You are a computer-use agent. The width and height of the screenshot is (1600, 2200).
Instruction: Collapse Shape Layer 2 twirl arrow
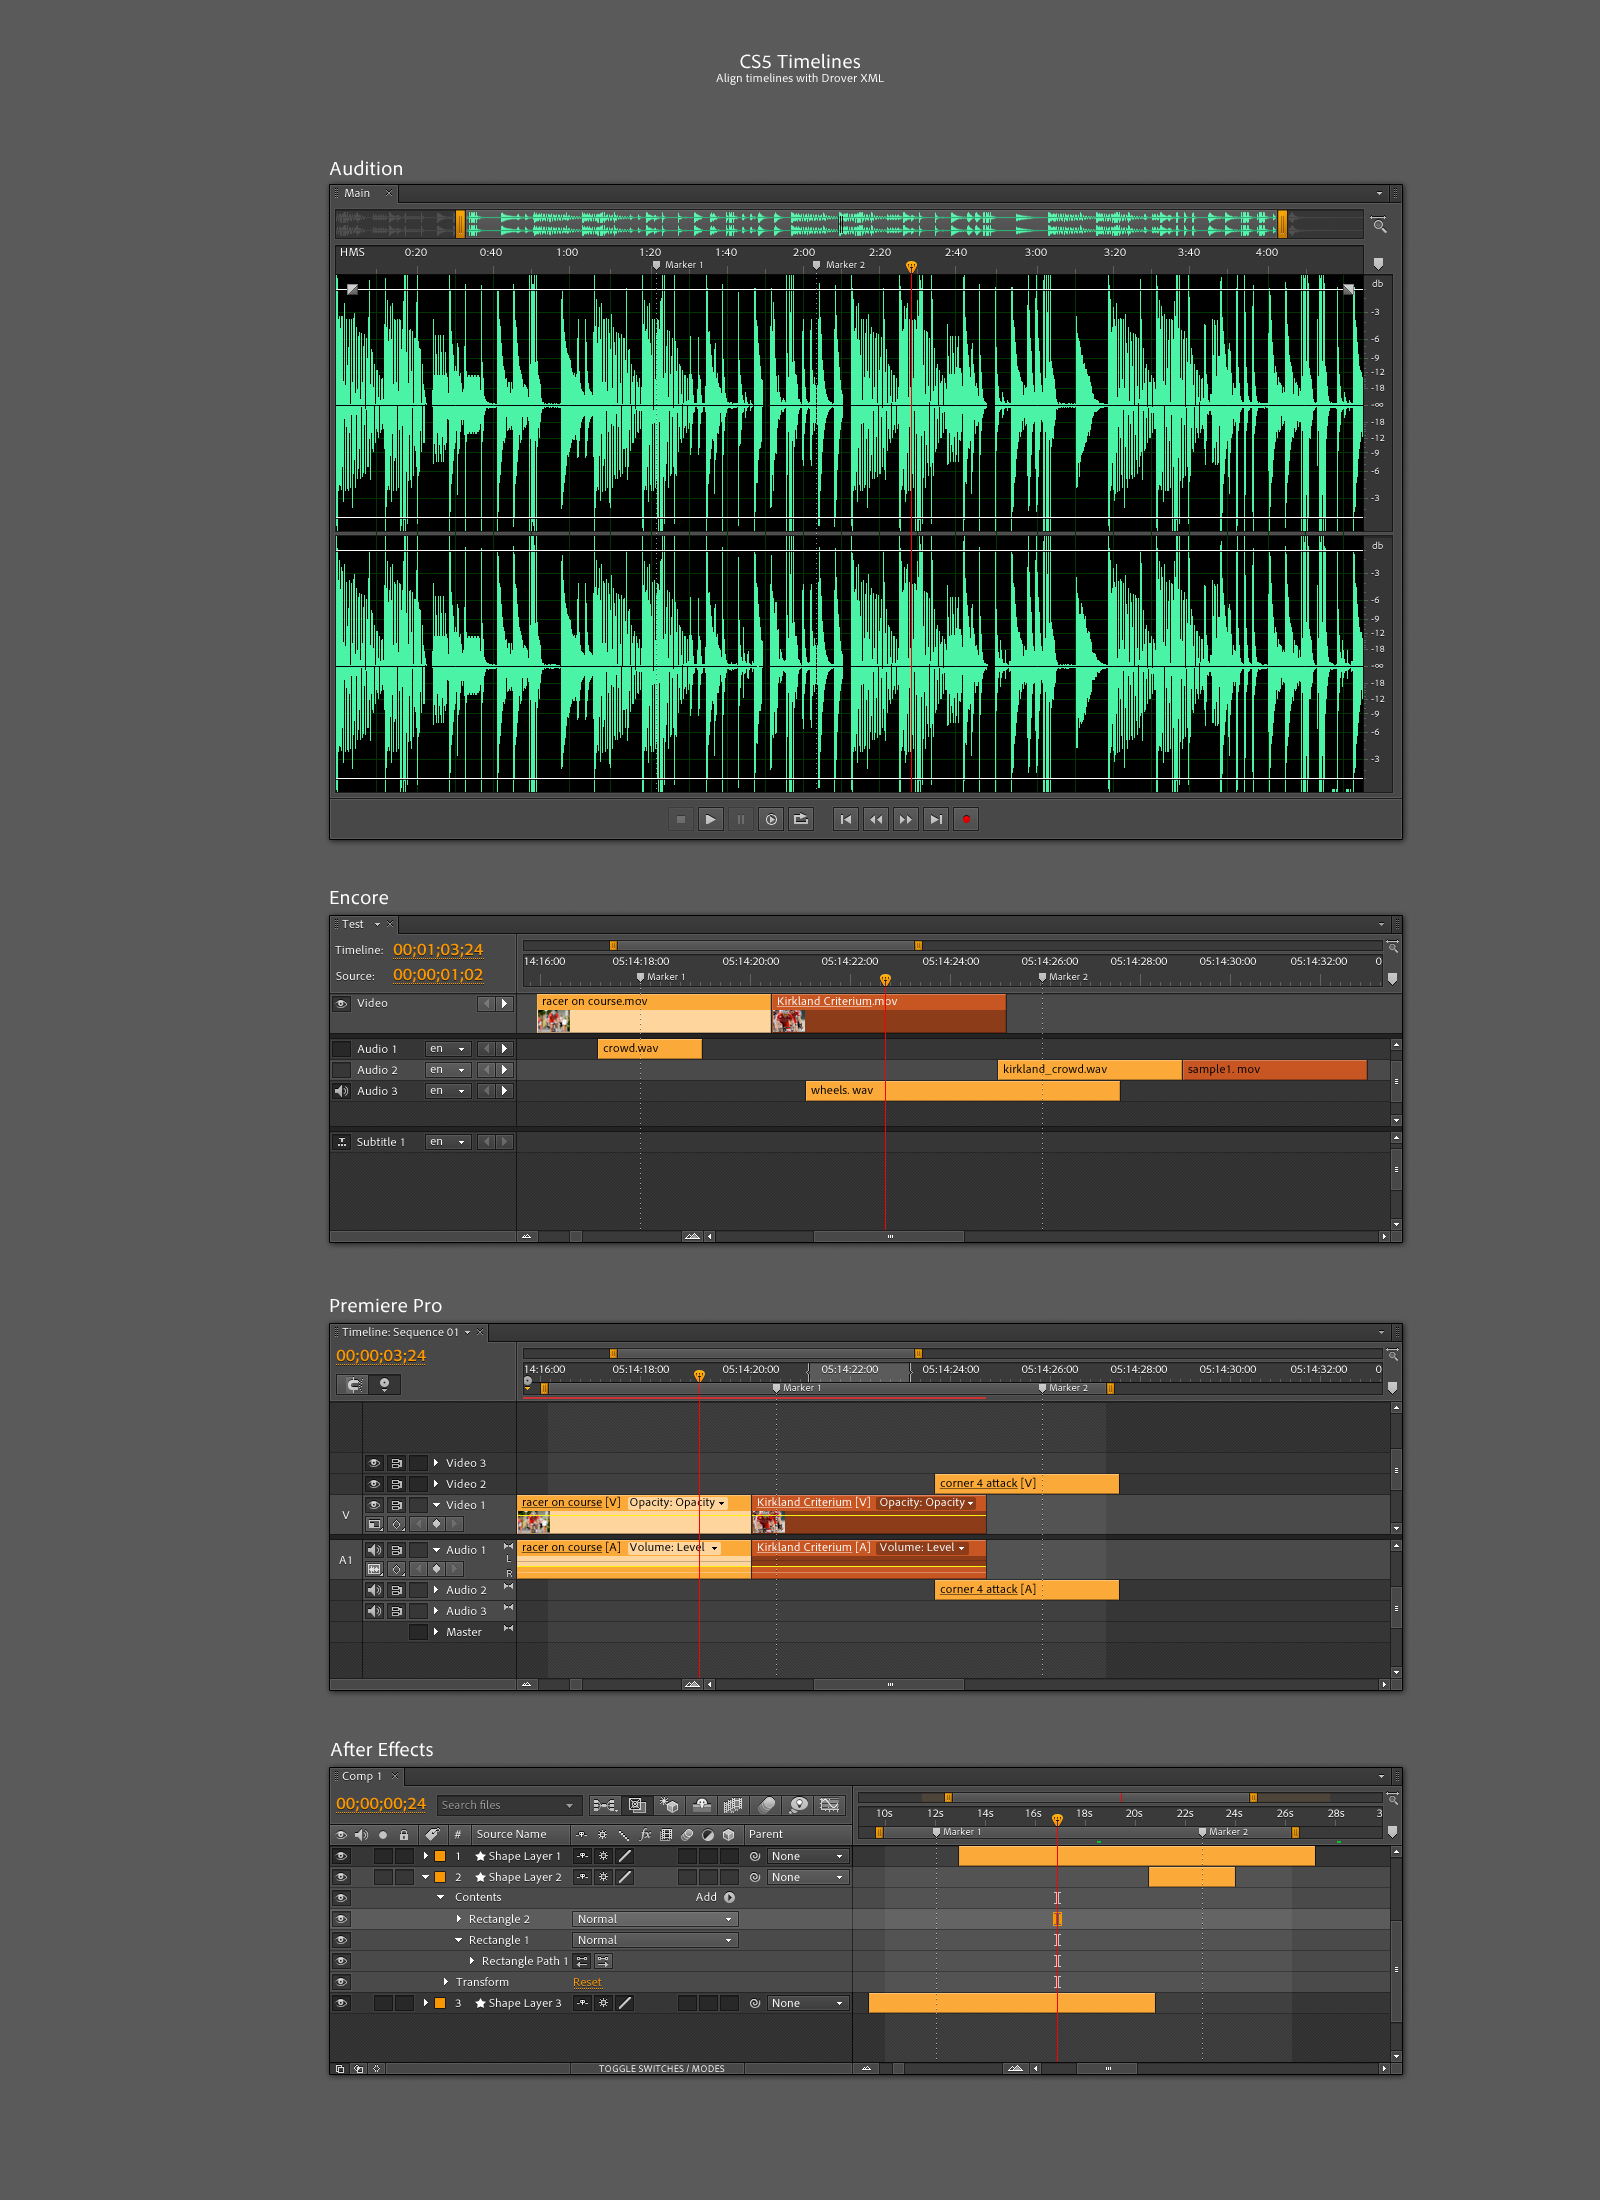(x=426, y=1877)
